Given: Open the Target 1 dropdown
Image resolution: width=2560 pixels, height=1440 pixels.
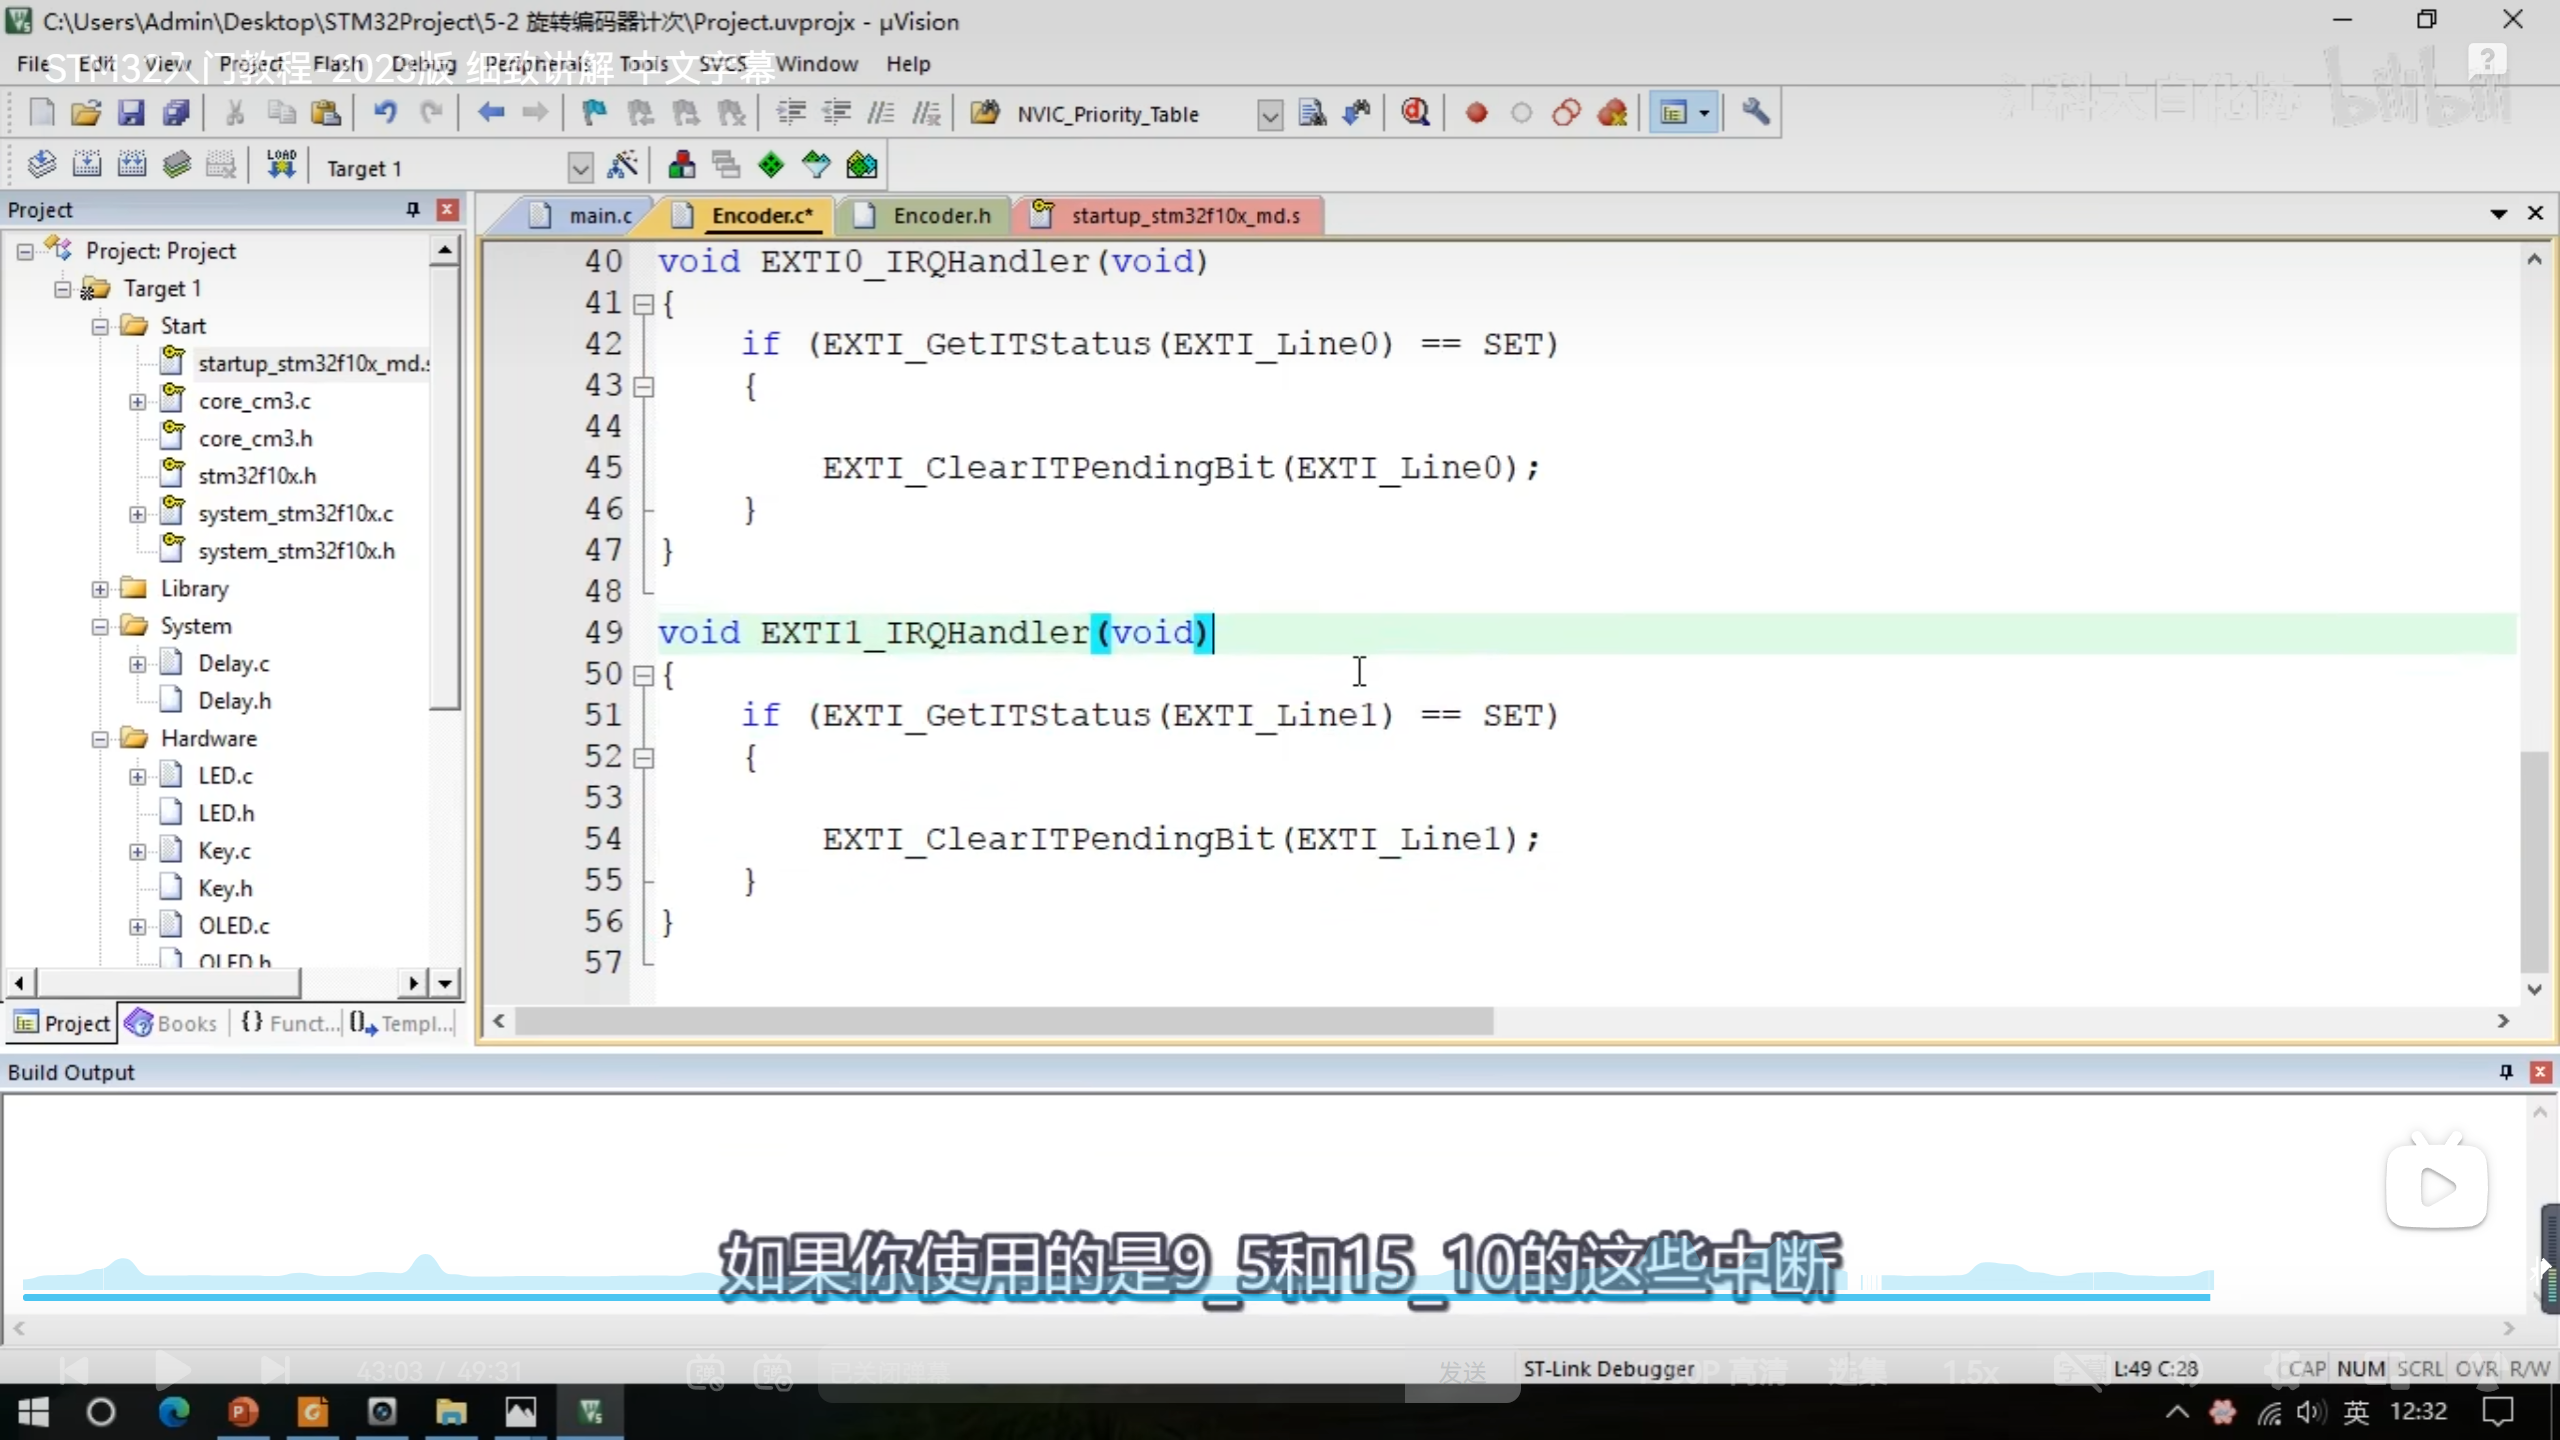Looking at the screenshot, I should point(579,167).
